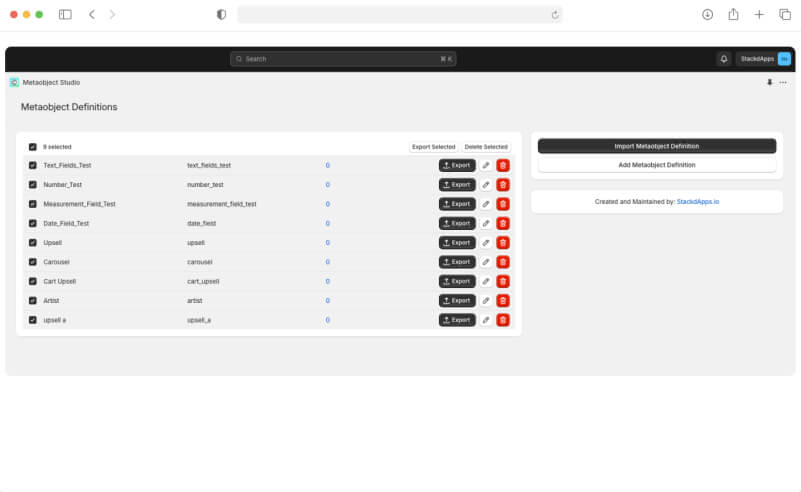Viewport: 801px width, 492px height.
Task: Click Export Selected button
Action: 433,147
